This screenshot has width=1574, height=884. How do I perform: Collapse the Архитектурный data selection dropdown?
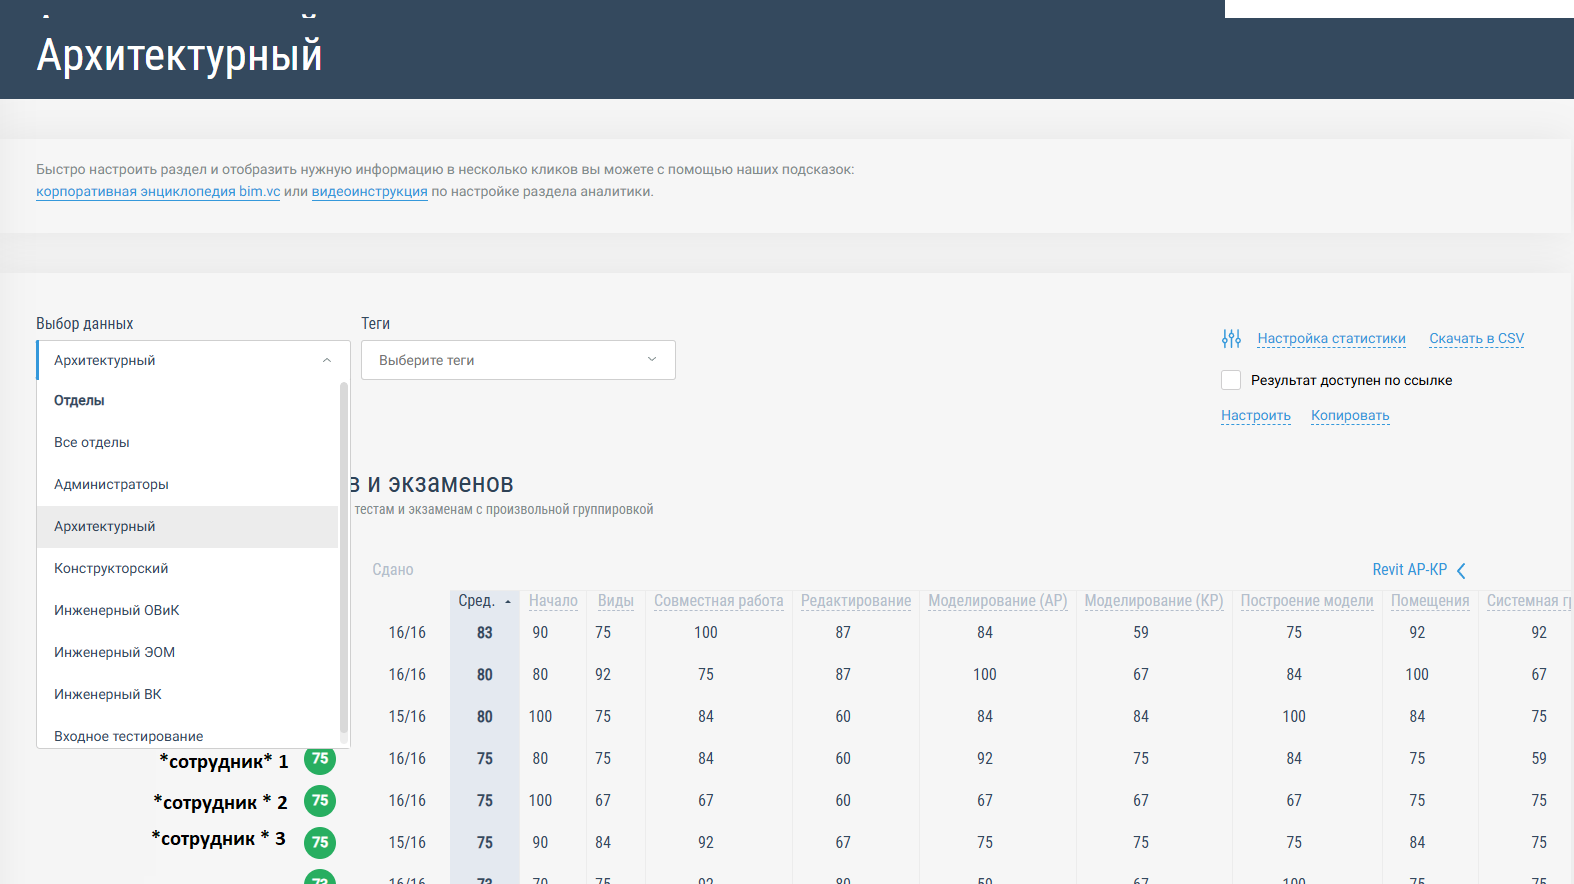[327, 361]
